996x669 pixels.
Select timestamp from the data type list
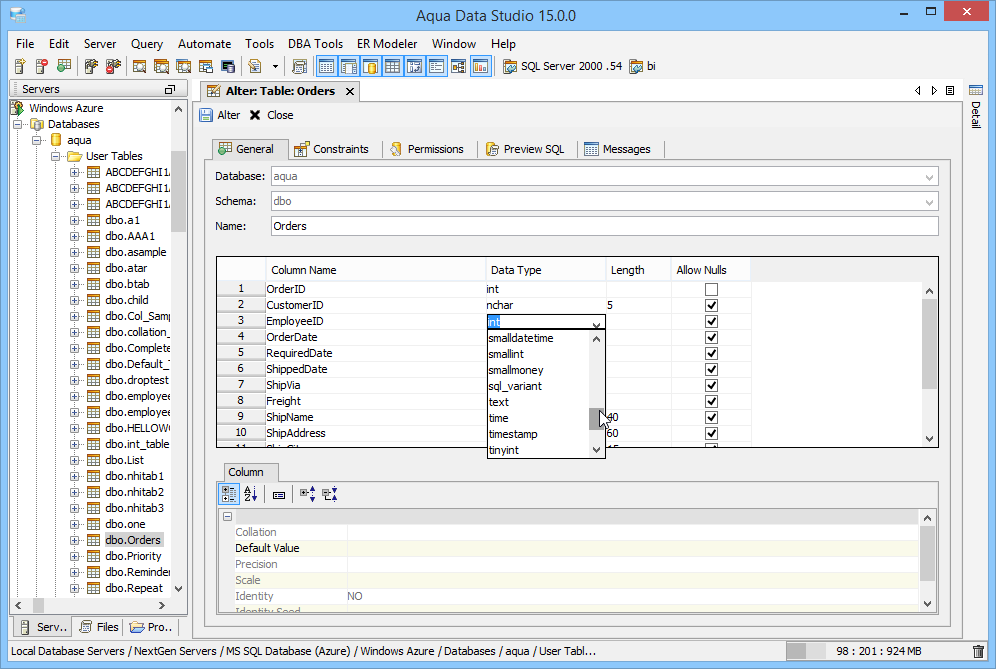click(x=513, y=434)
